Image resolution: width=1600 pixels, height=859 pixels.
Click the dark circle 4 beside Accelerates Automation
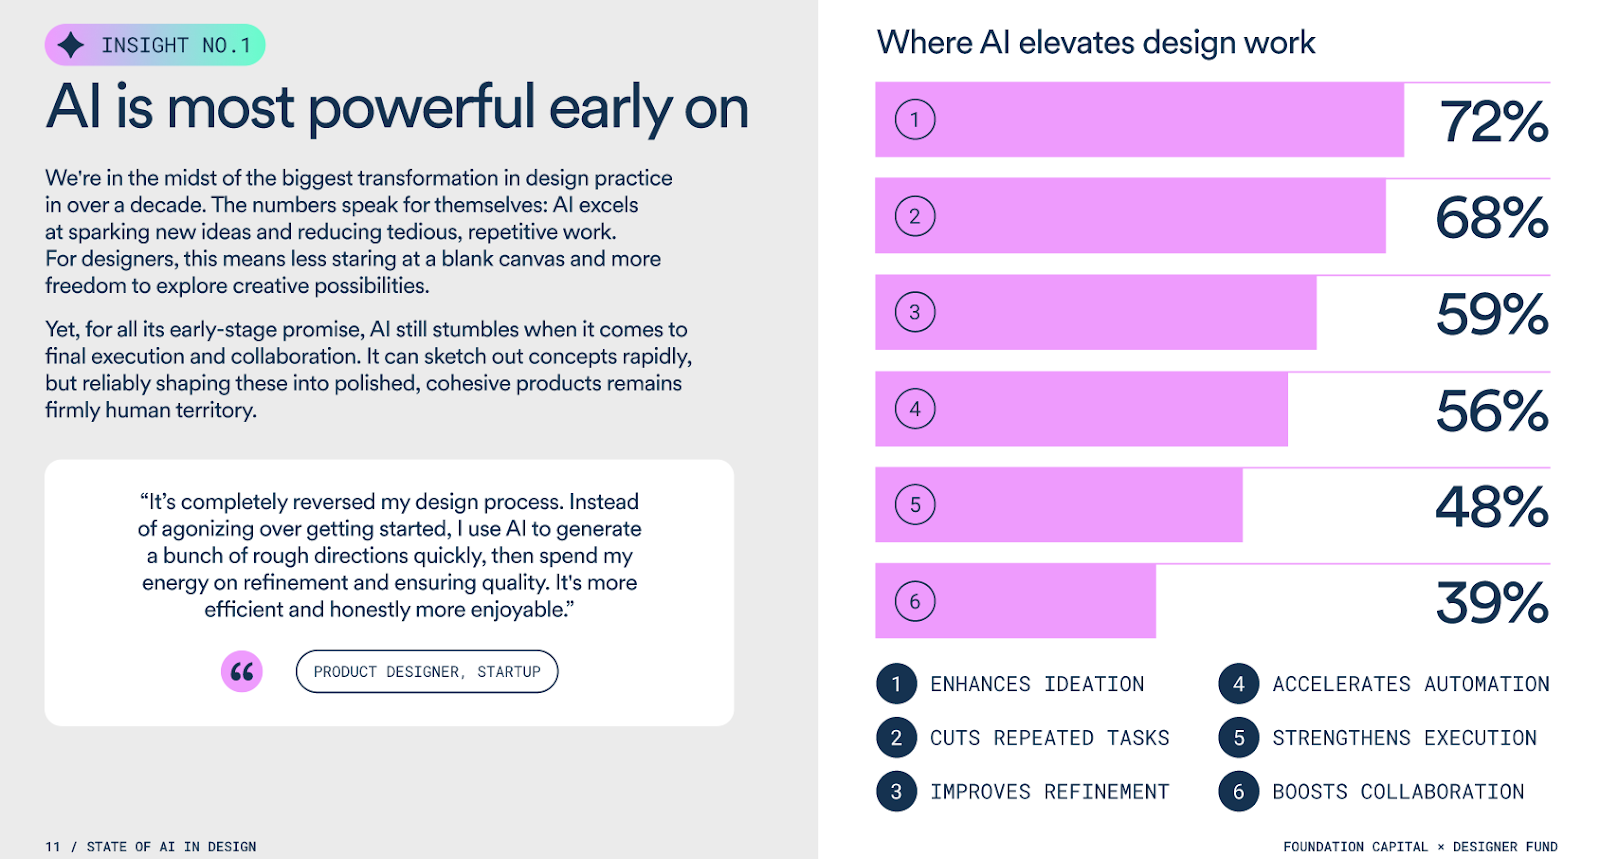(x=1238, y=684)
